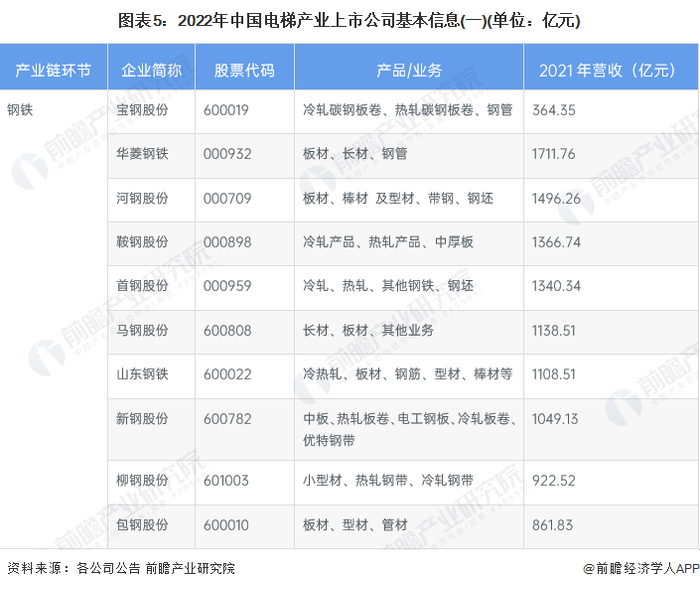The width and height of the screenshot is (700, 589).
Task: Click company name 首钢股份
Action: (x=142, y=286)
